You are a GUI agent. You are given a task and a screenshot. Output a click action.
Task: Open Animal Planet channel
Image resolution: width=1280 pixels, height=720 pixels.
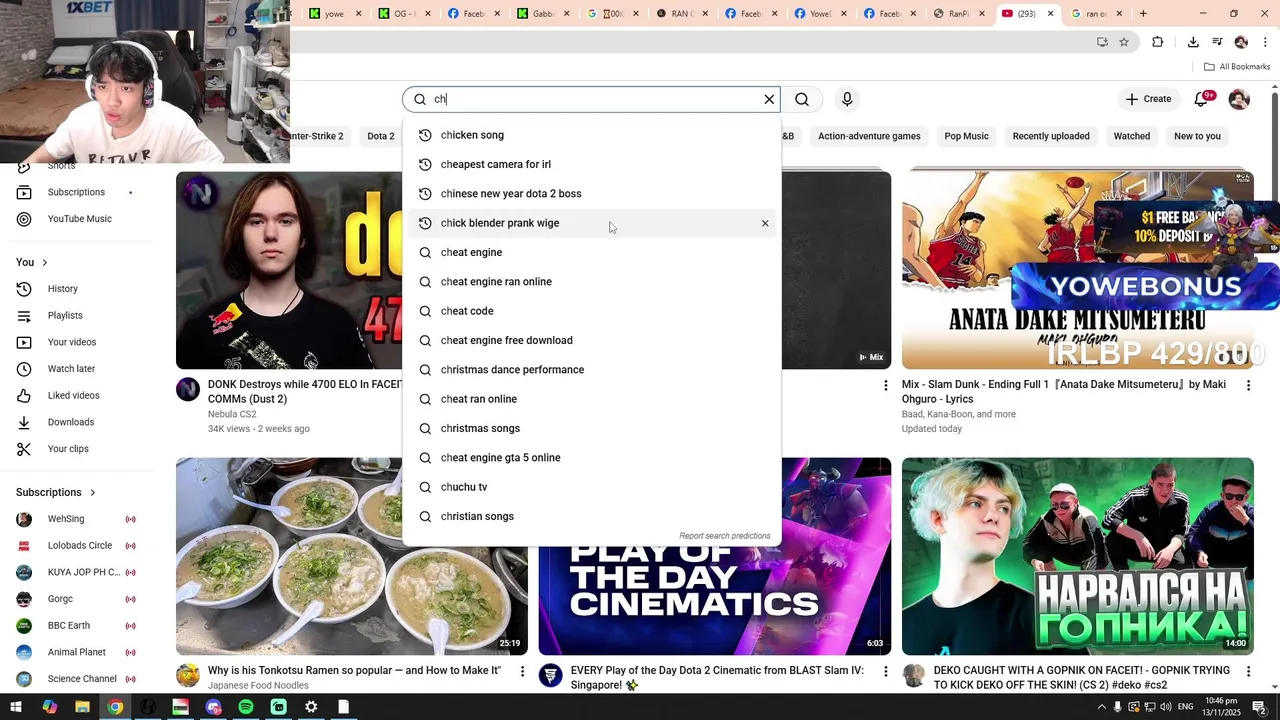pyautogui.click(x=76, y=652)
